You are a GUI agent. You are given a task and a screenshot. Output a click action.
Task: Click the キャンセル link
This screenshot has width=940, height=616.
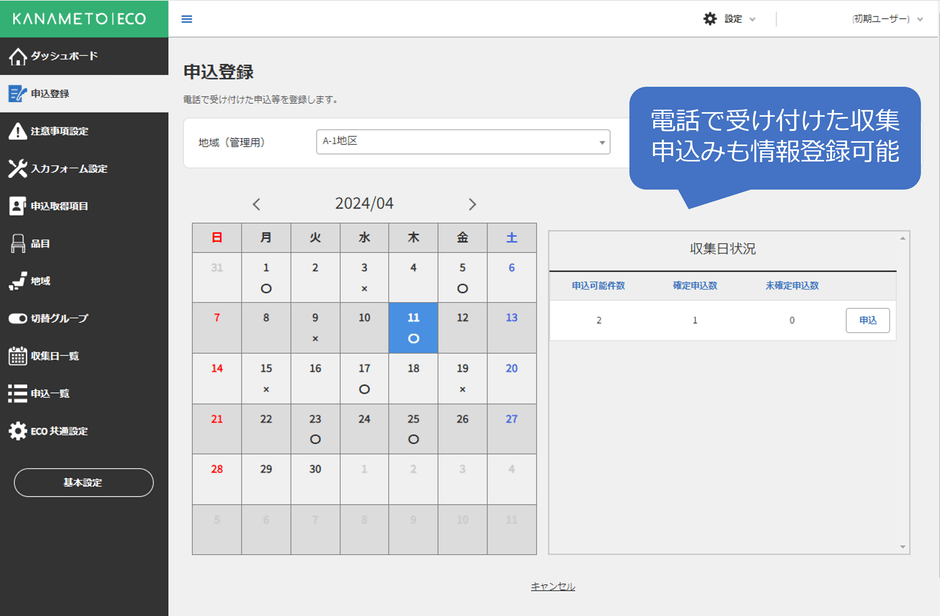(553, 586)
